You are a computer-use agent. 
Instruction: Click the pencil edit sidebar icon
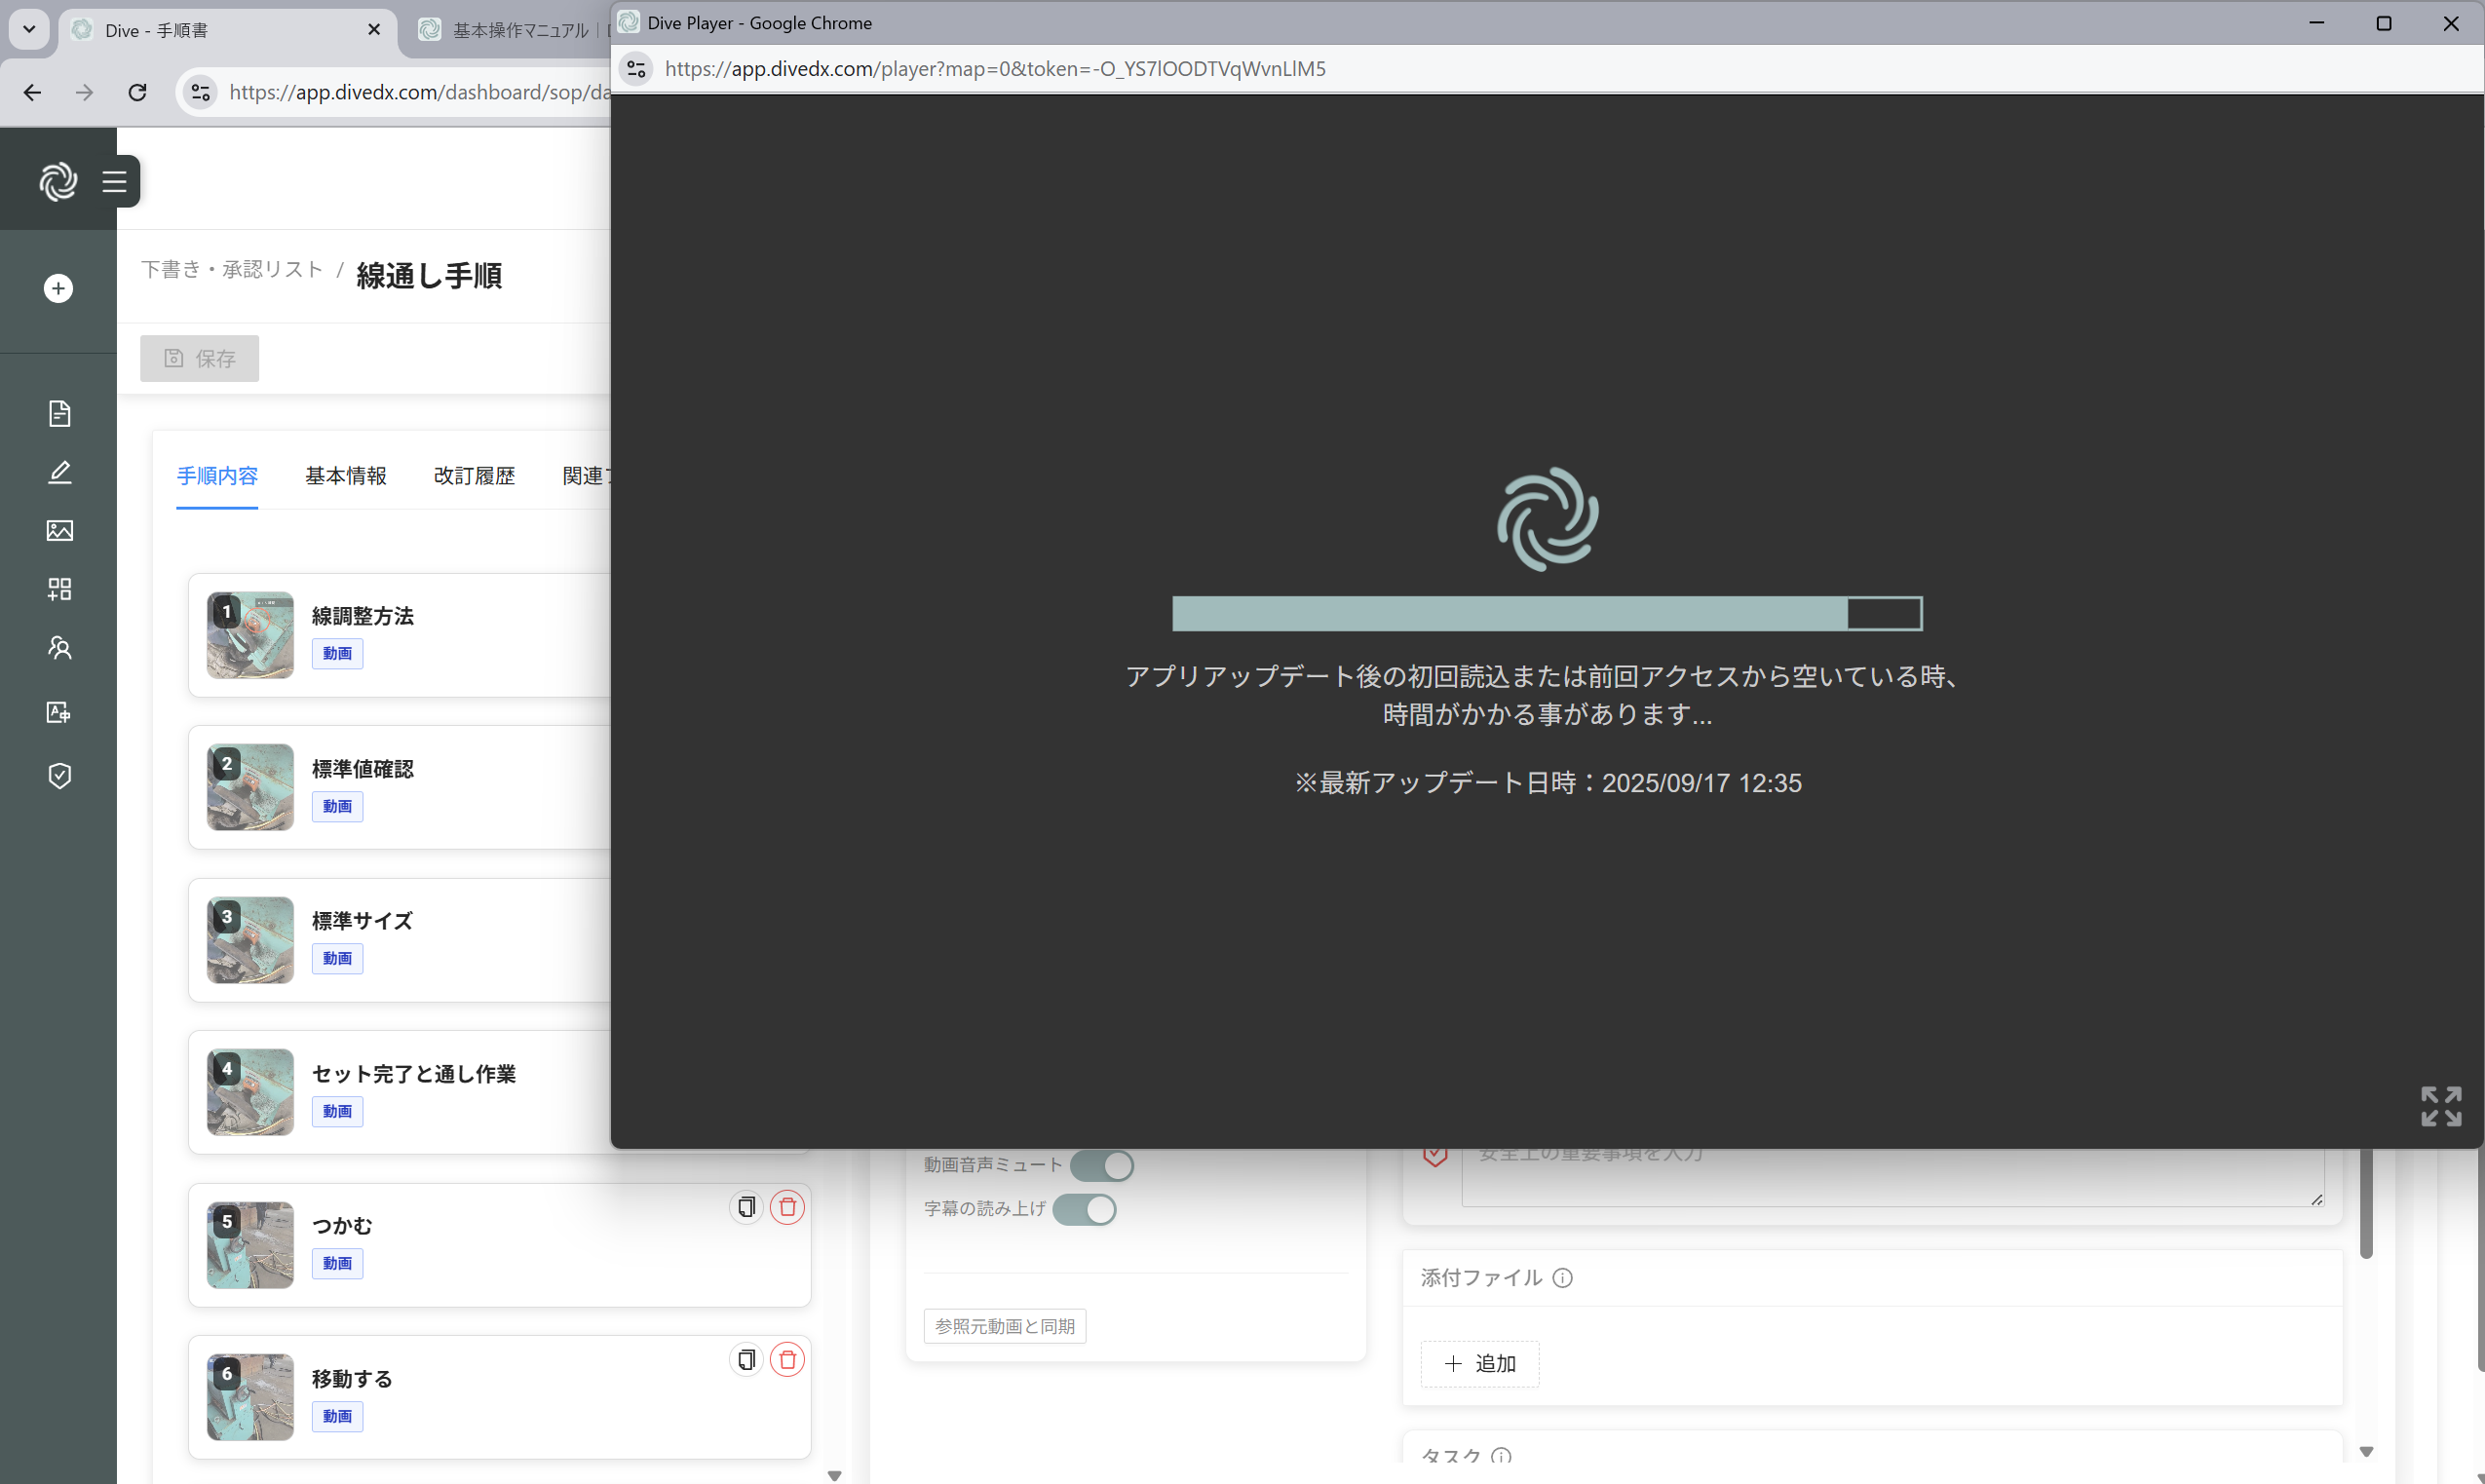(x=59, y=472)
